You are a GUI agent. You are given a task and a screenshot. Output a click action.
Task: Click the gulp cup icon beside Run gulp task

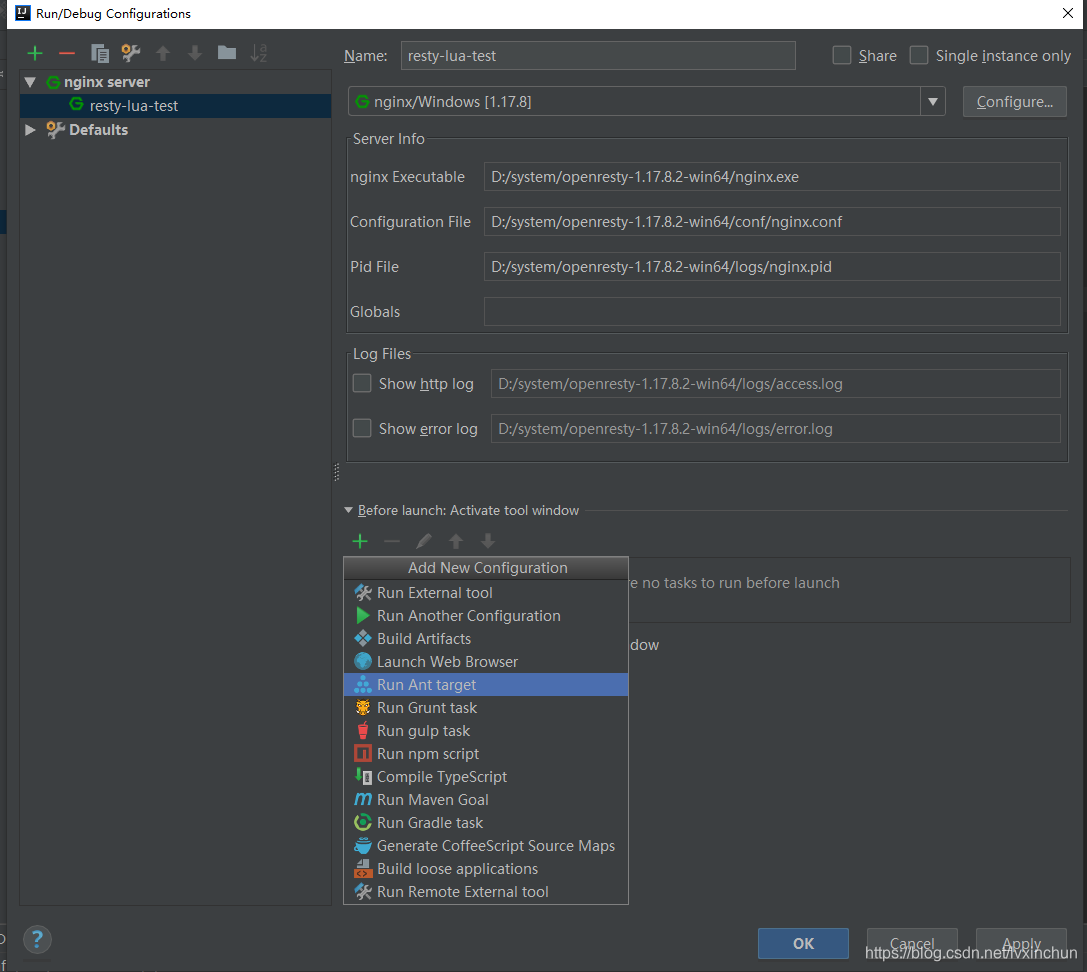(363, 730)
